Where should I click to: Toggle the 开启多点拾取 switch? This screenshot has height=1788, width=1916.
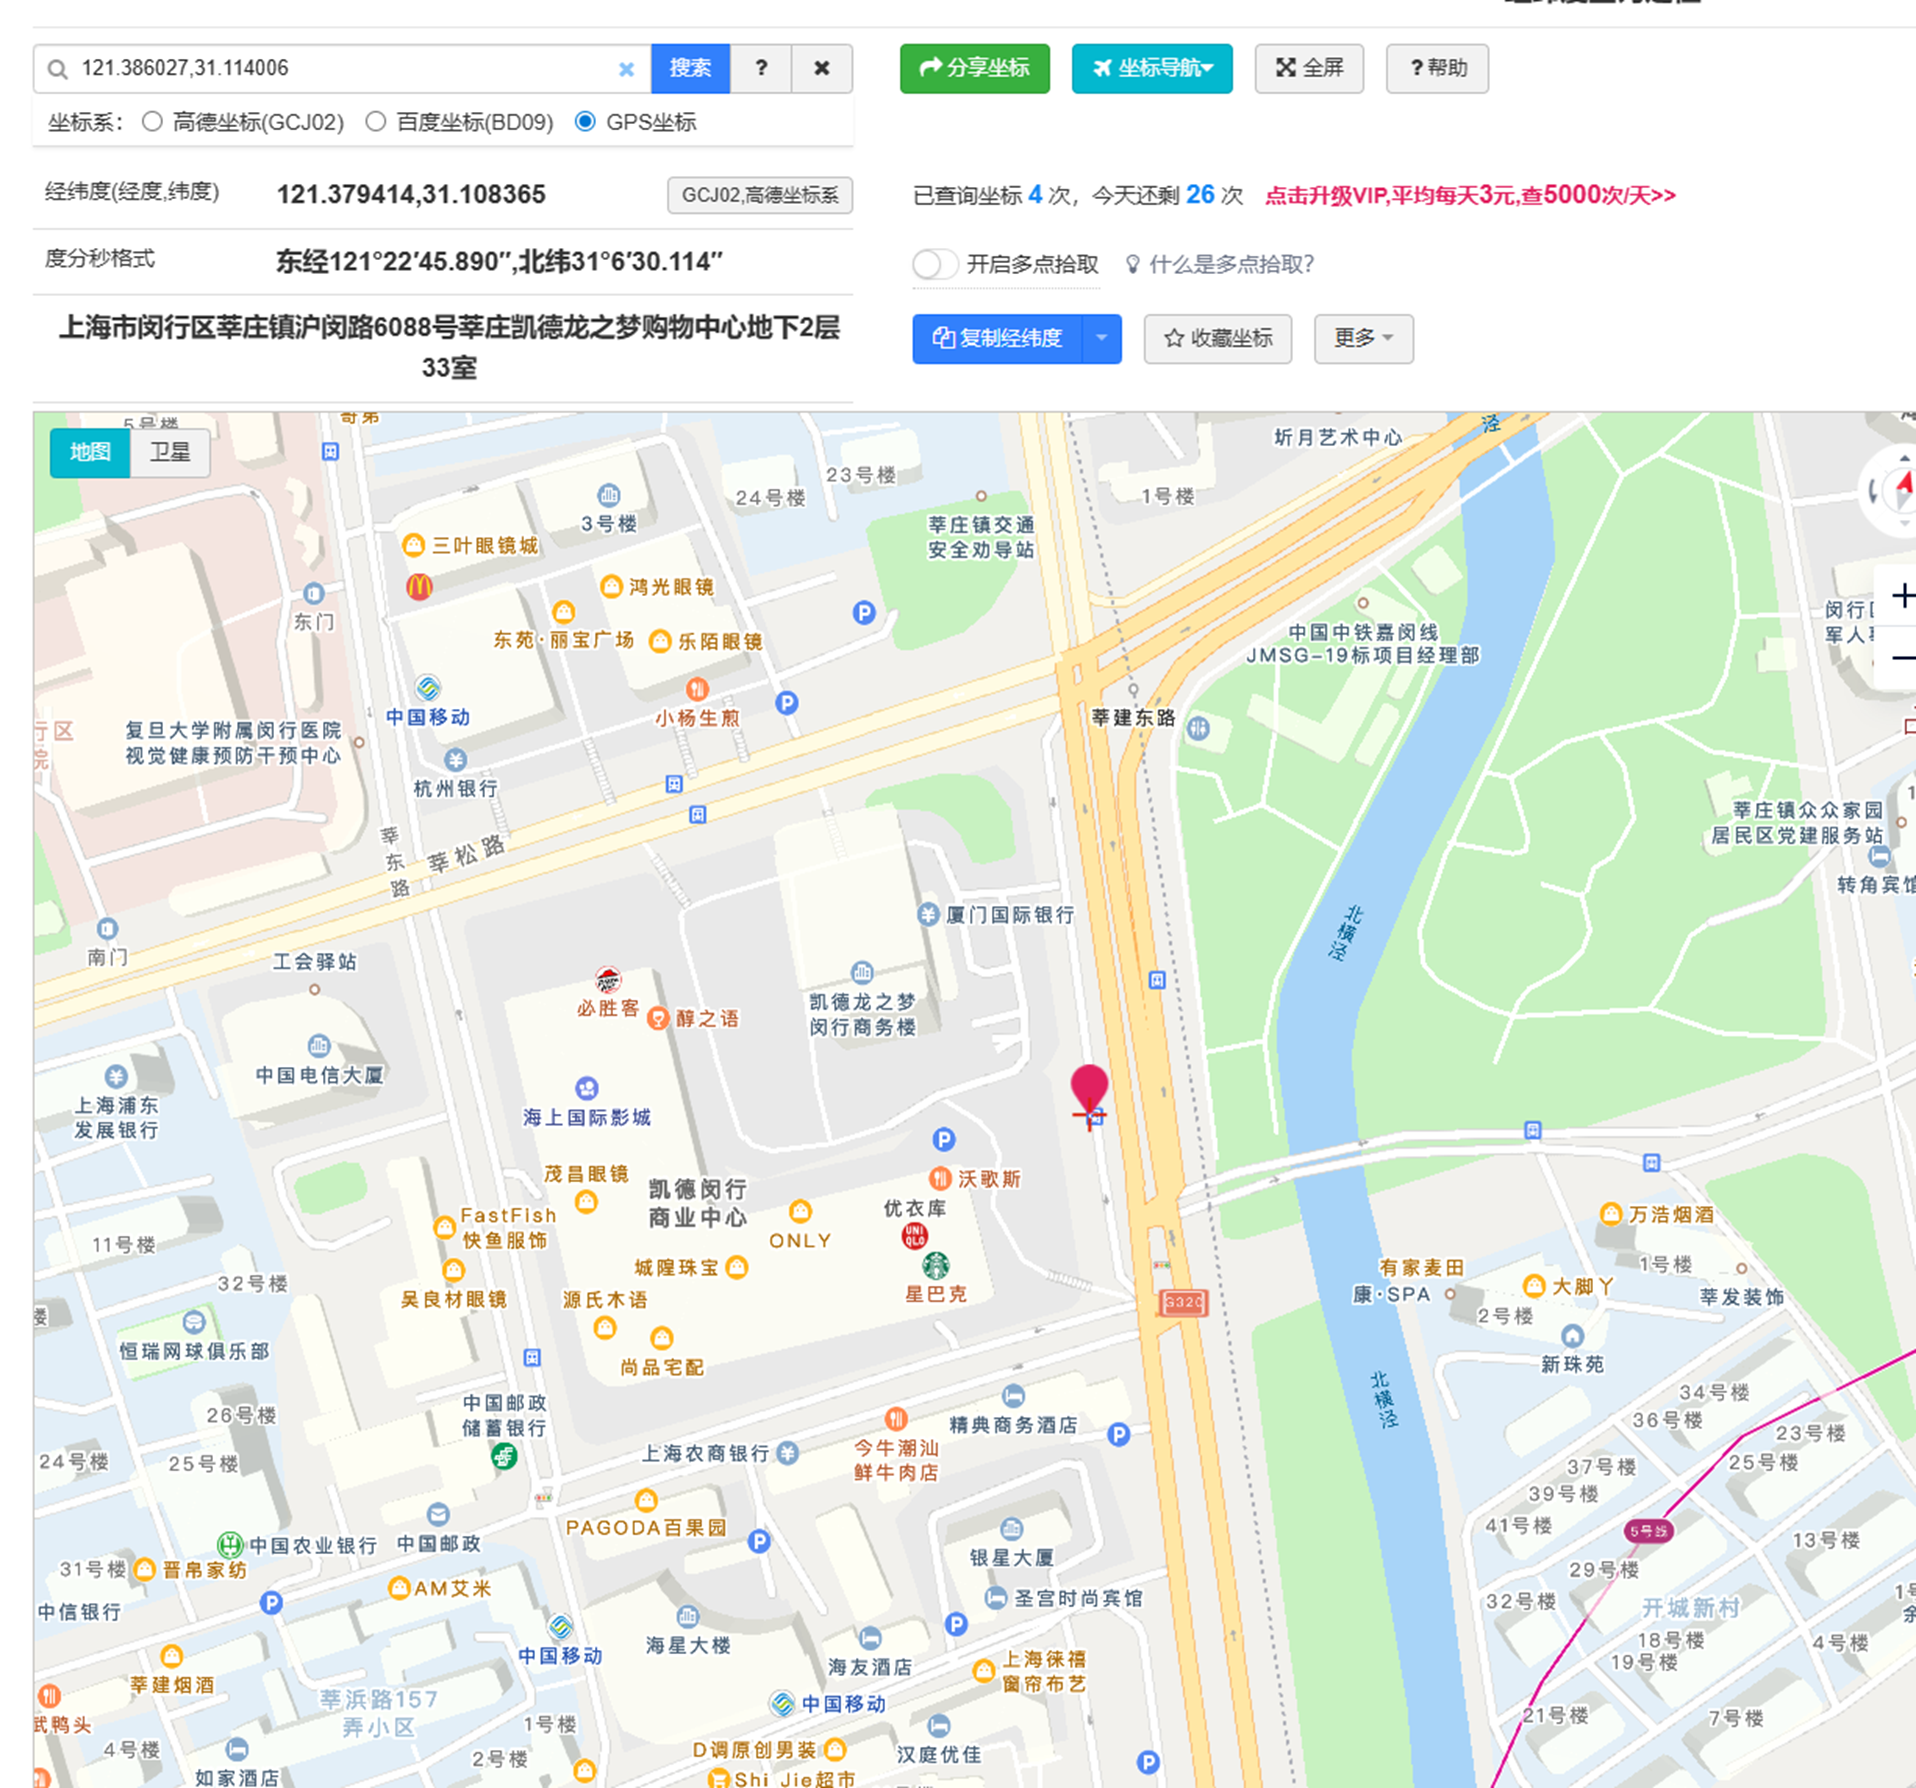[x=935, y=264]
